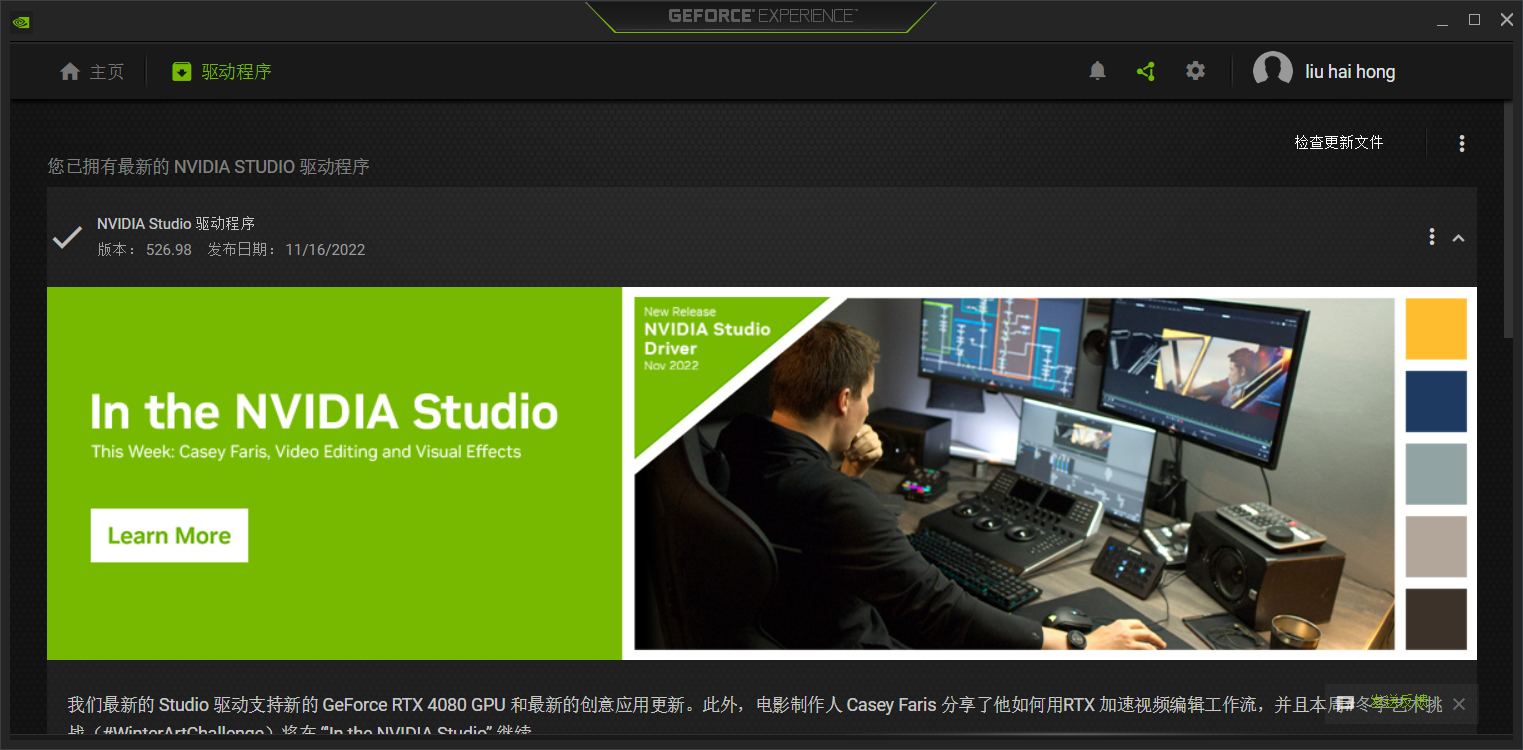Click the 您已拥有最新的 NVIDIA STUDIO 驱动程序 heading
The height and width of the screenshot is (750, 1523).
pyautogui.click(x=209, y=167)
